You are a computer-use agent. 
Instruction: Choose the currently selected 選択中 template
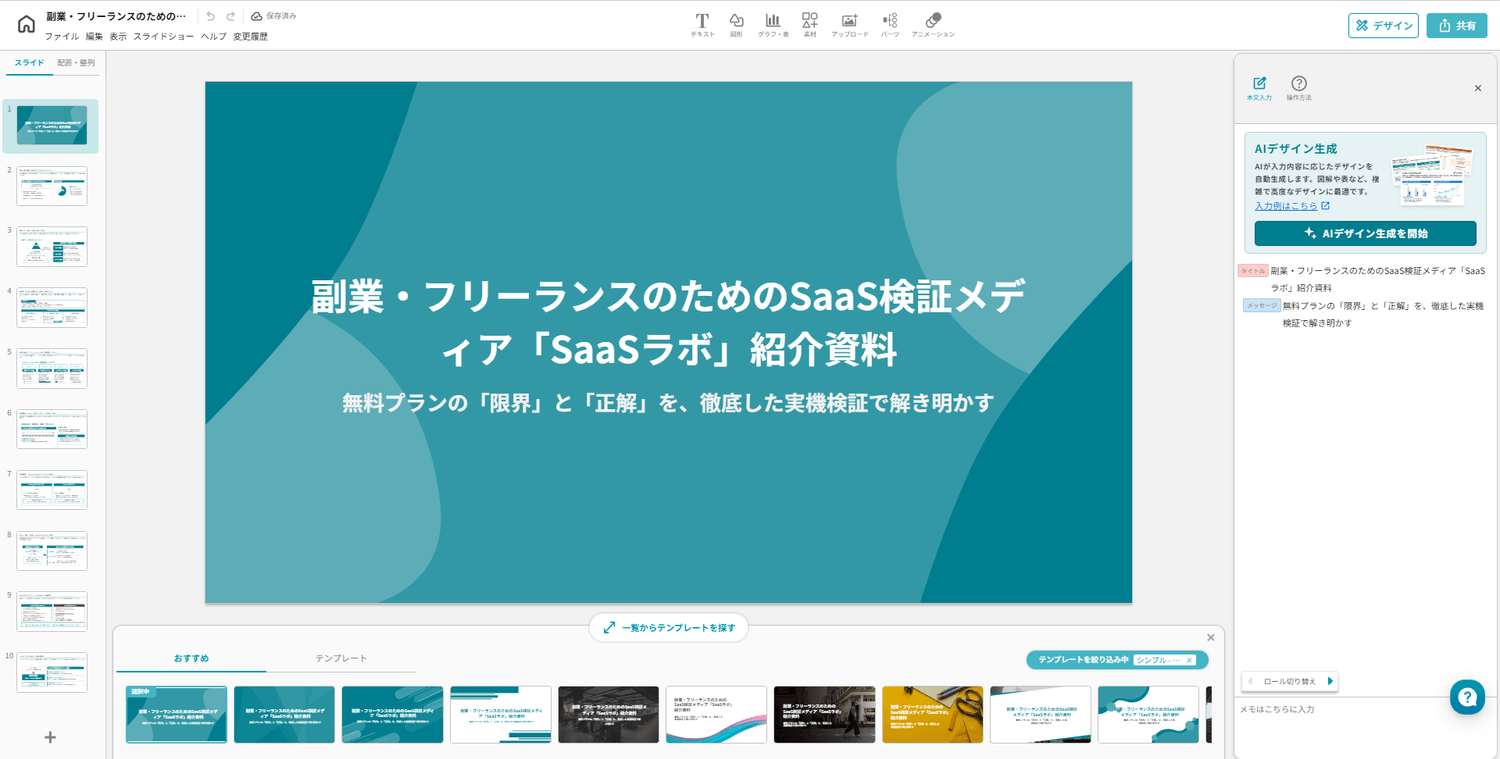pos(176,714)
